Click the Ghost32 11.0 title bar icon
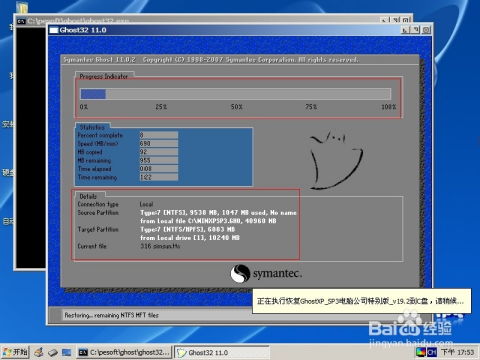Screen dimensions: 480x360 click(x=54, y=30)
